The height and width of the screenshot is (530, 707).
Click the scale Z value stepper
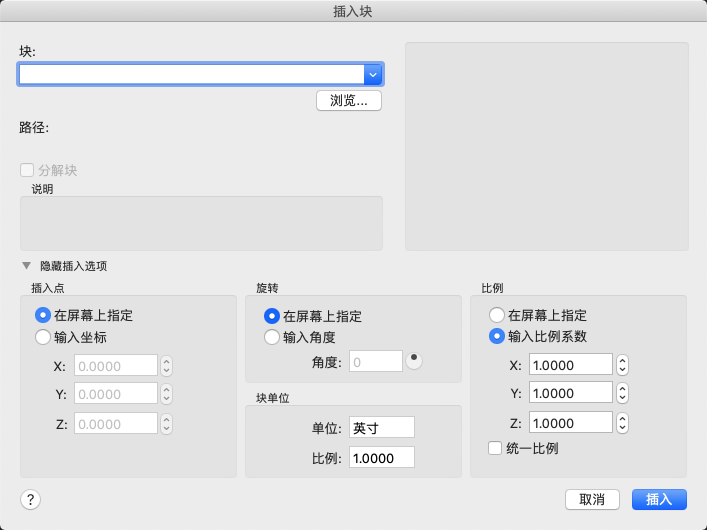[x=622, y=423]
